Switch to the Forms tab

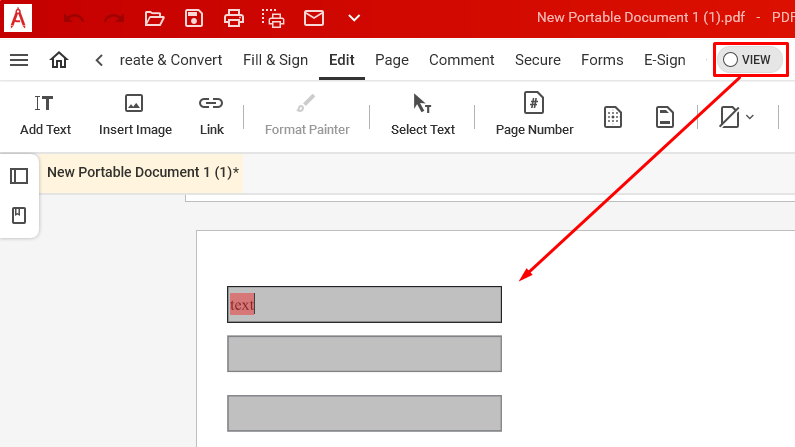coord(602,60)
